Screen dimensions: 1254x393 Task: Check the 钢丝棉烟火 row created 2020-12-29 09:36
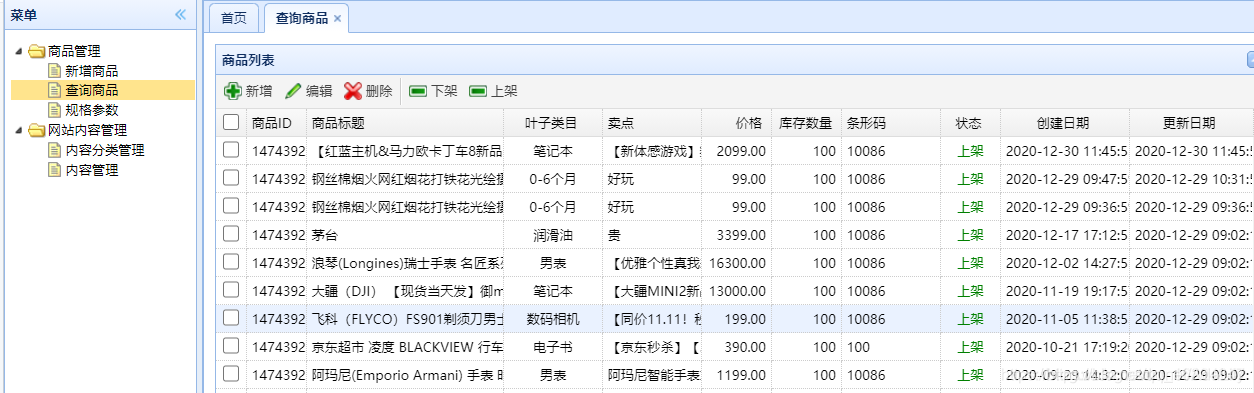click(231, 206)
